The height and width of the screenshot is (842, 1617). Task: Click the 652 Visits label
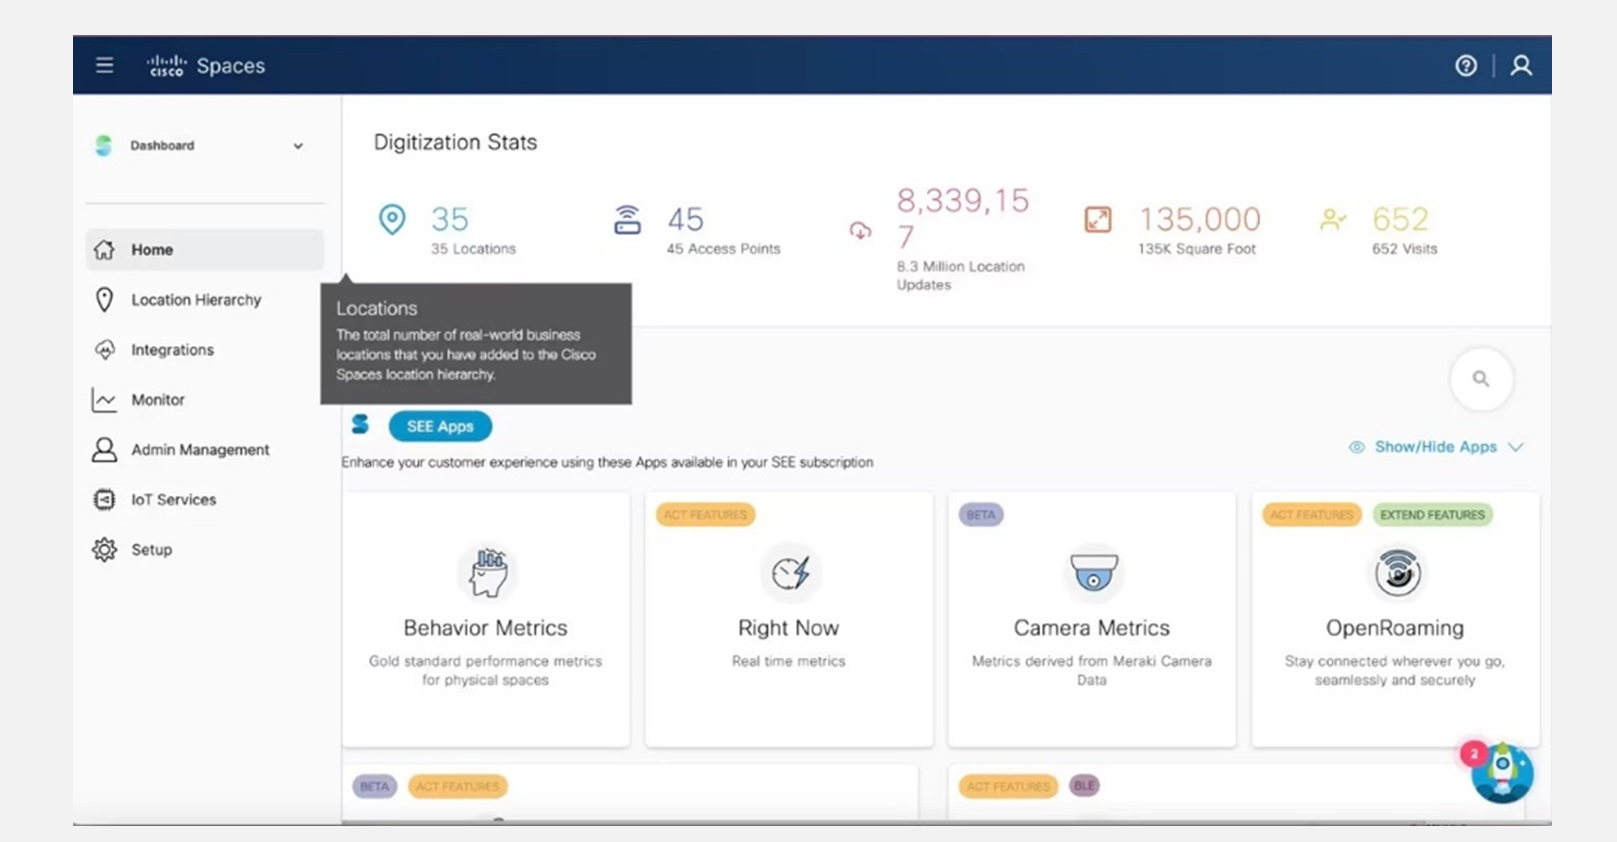point(1404,249)
